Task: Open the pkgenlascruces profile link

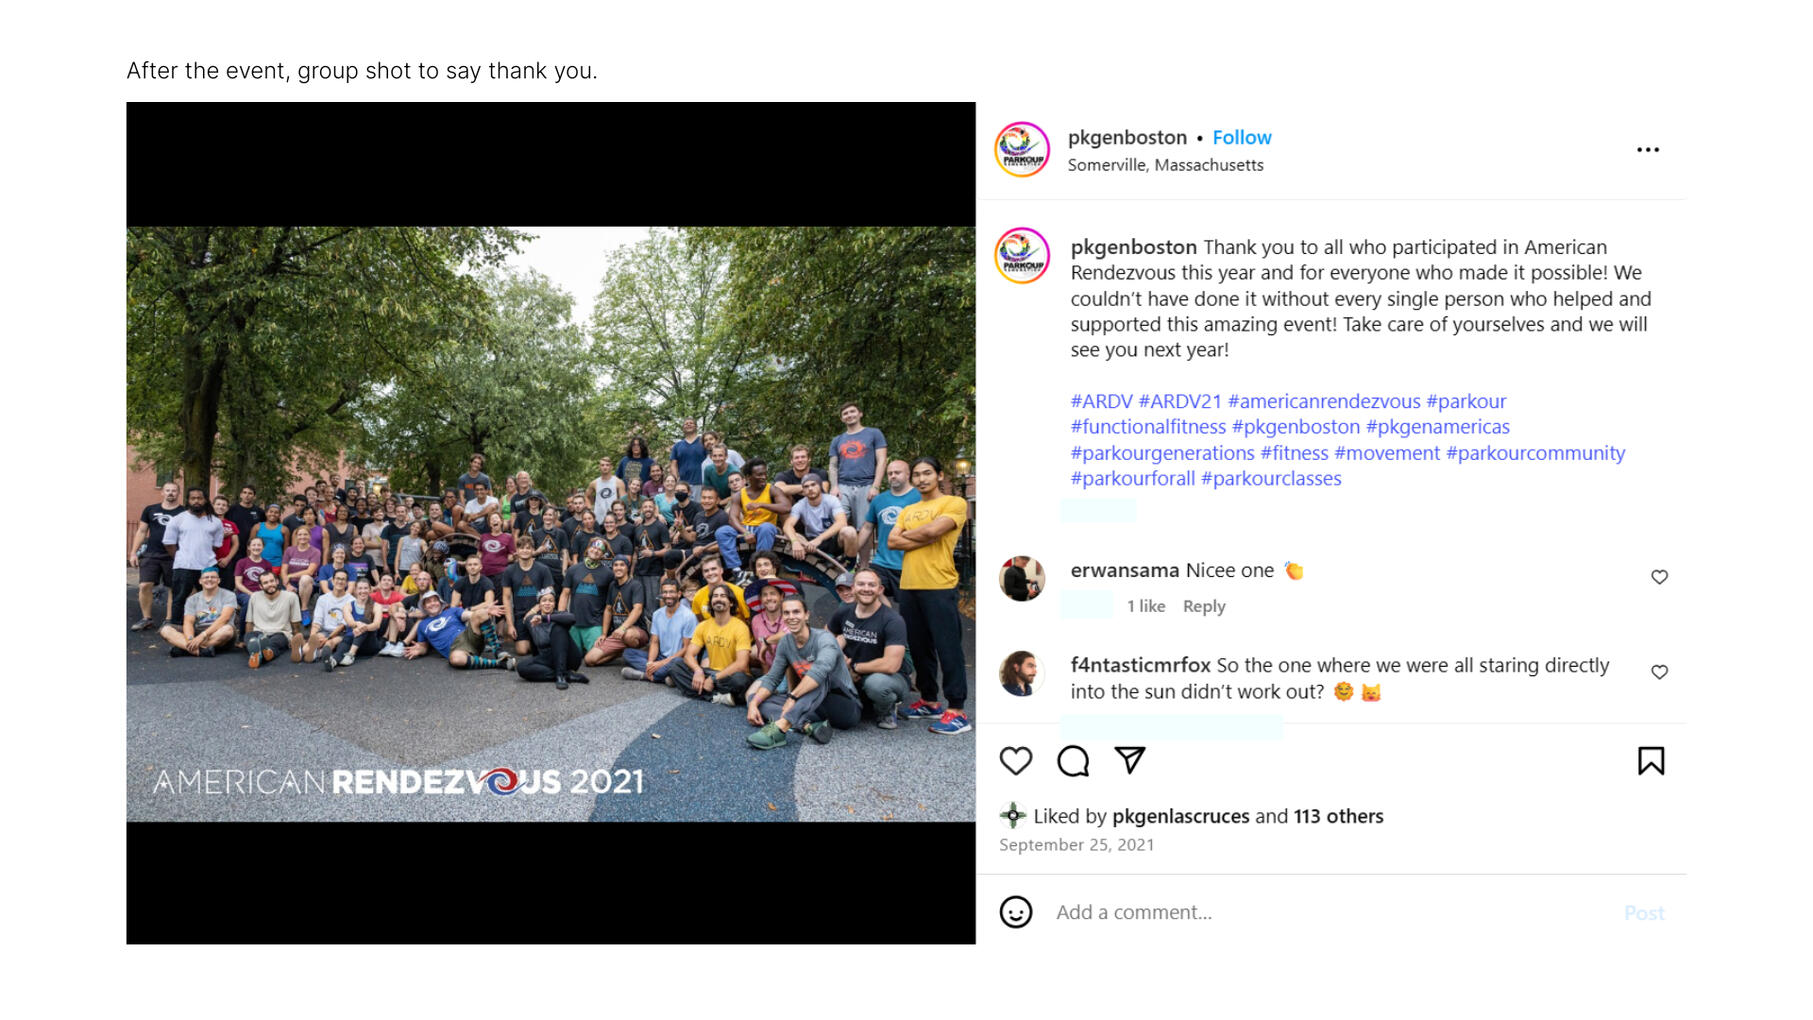Action: (x=1180, y=816)
